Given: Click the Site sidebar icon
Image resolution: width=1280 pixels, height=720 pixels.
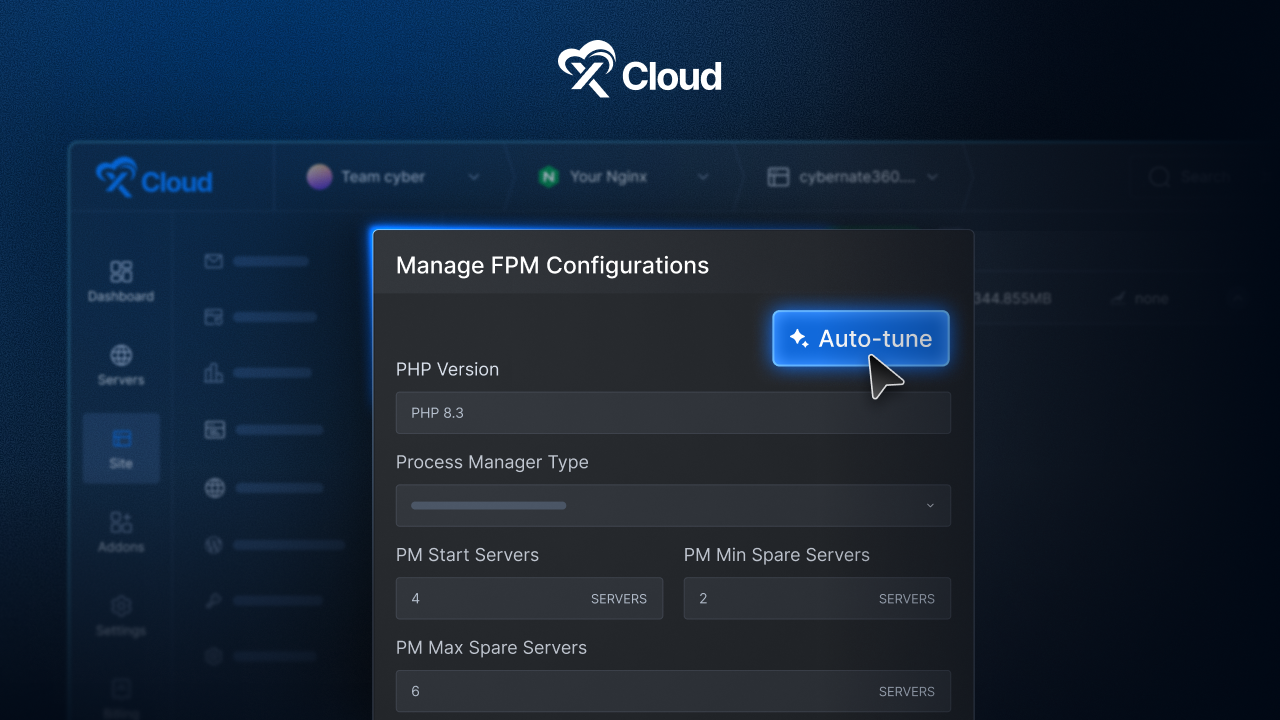Looking at the screenshot, I should pos(120,448).
